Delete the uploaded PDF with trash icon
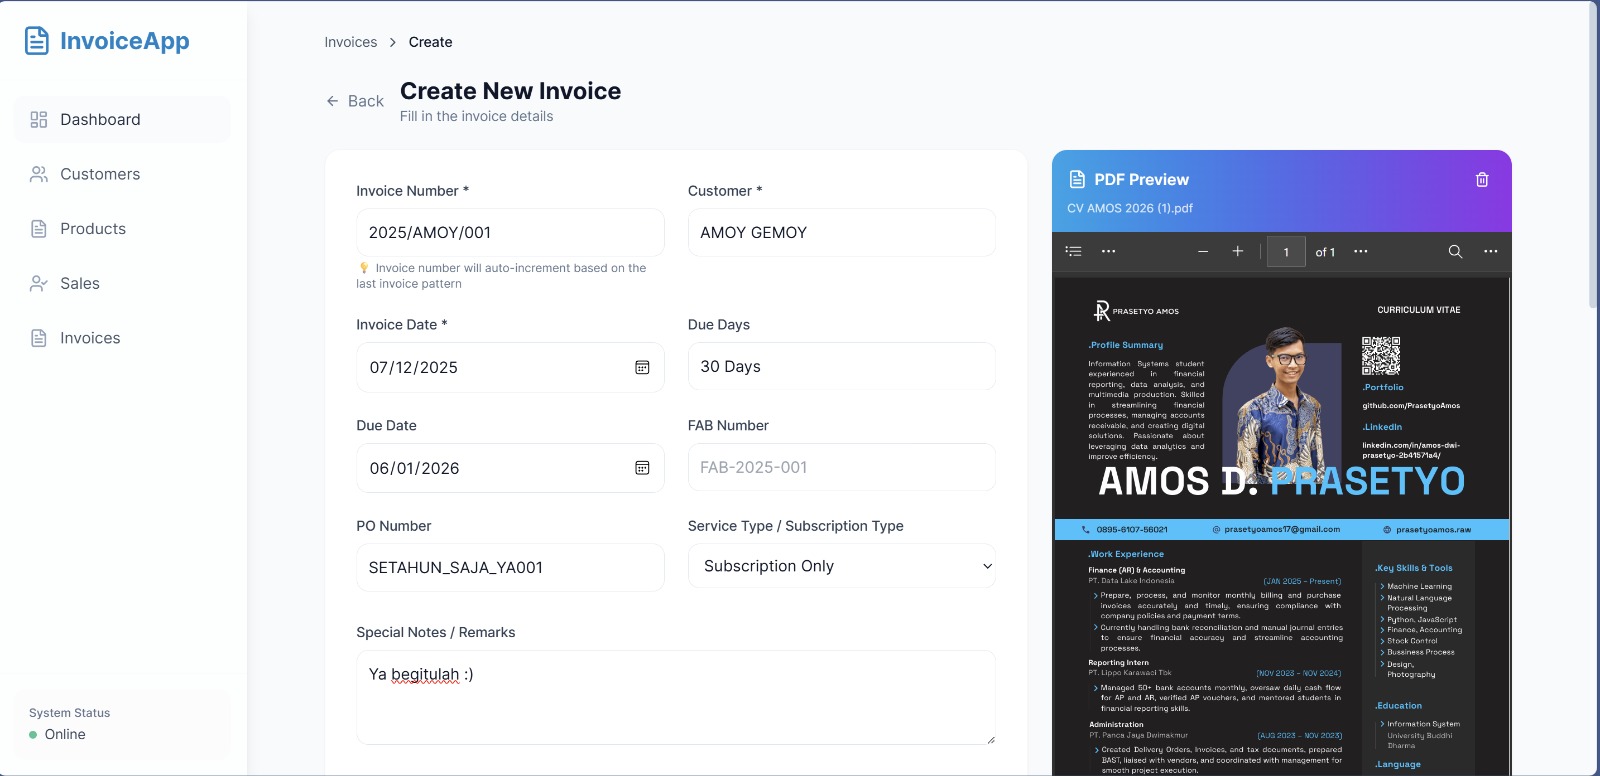Viewport: 1600px width, 776px height. tap(1482, 180)
